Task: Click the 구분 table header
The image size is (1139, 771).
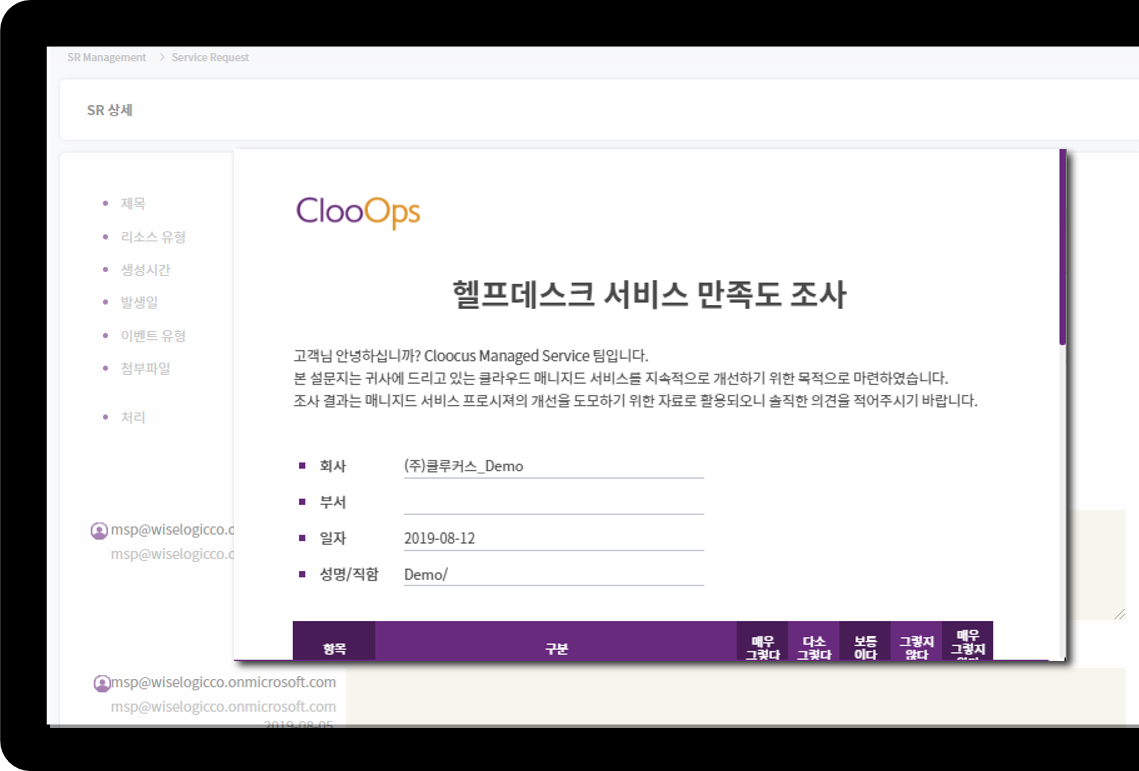Action: click(x=556, y=642)
